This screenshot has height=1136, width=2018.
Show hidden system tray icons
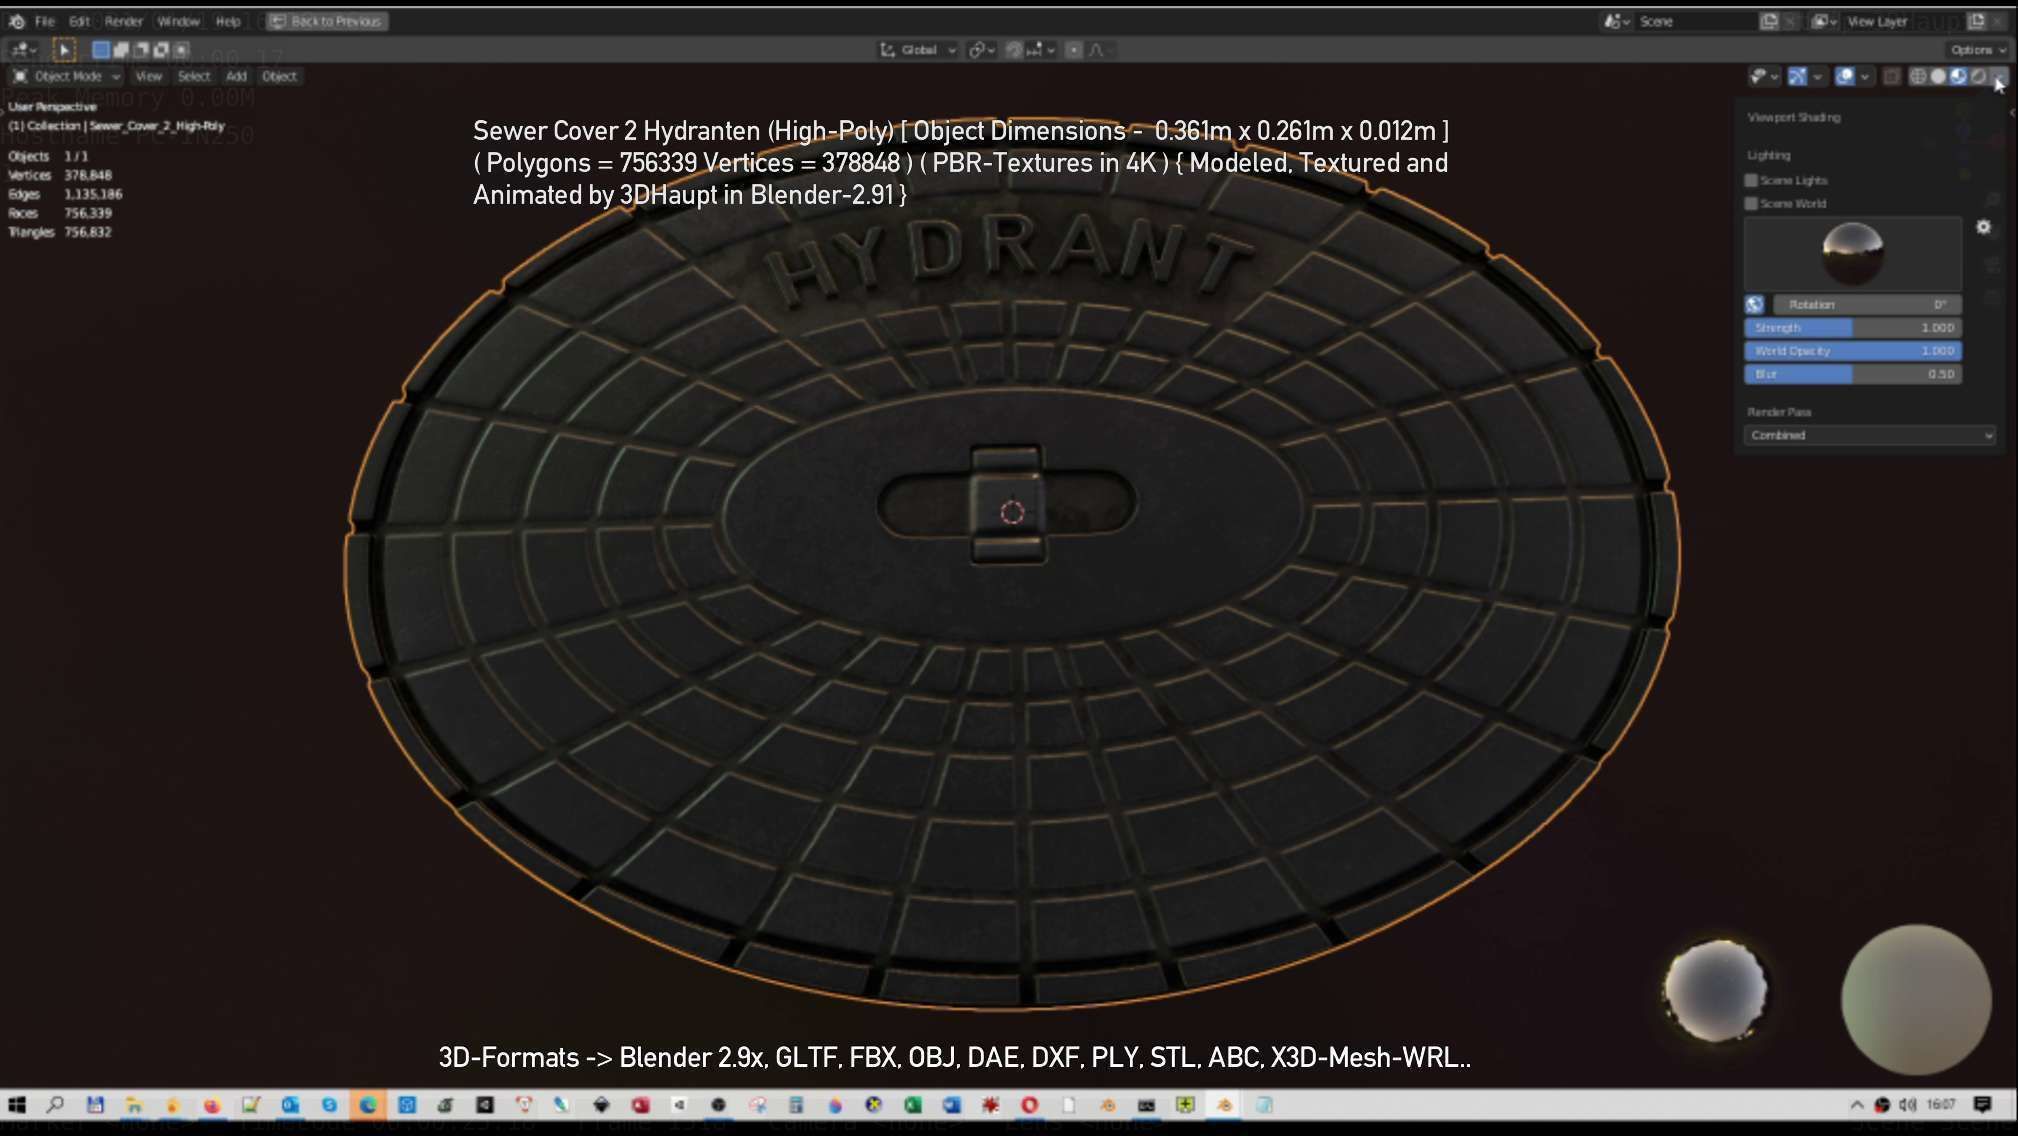1857,1105
